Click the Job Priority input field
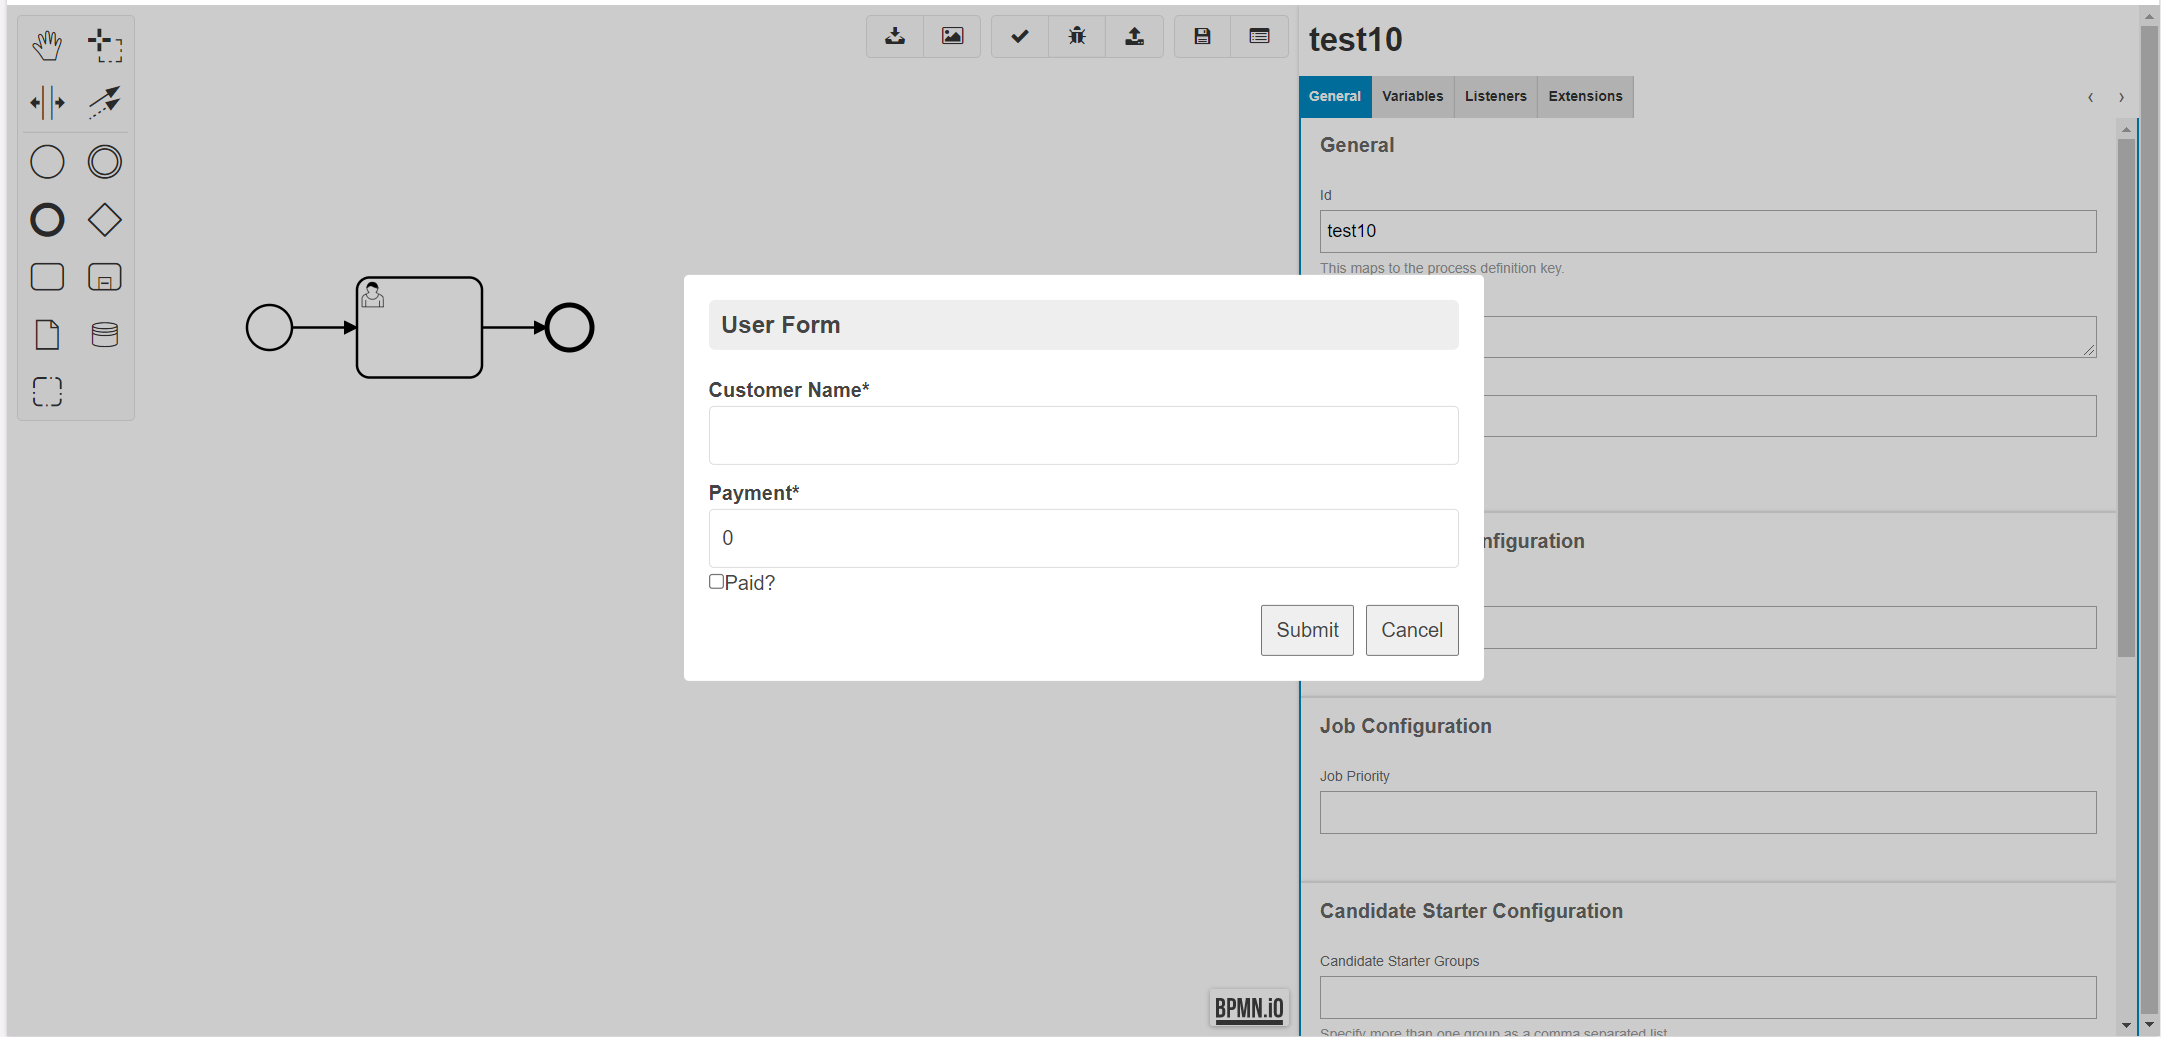 pyautogui.click(x=1708, y=813)
